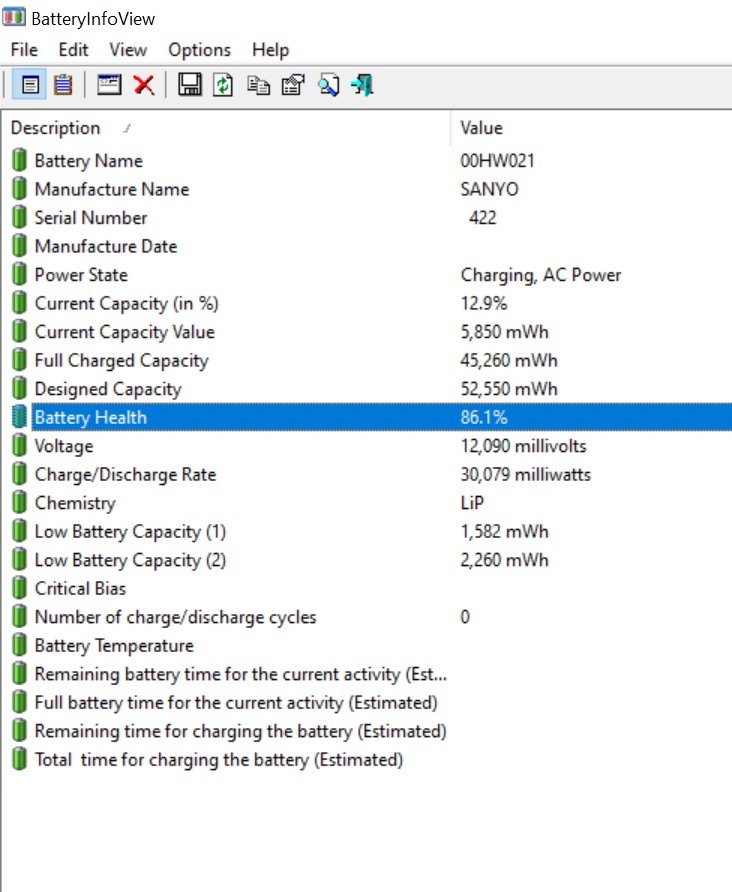Select the Battery Name row
Screen dimensions: 732x892
coord(367,160)
